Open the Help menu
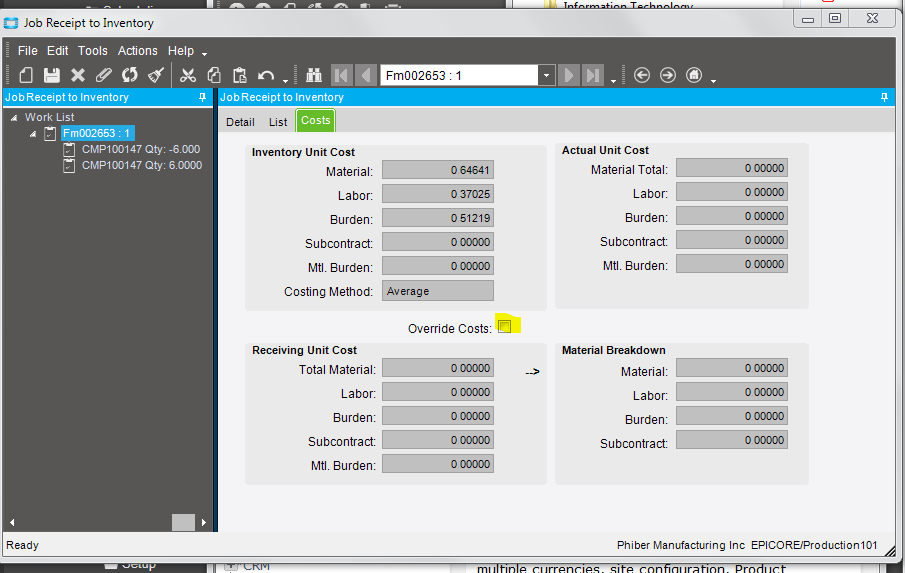This screenshot has width=905, height=573. click(x=181, y=51)
